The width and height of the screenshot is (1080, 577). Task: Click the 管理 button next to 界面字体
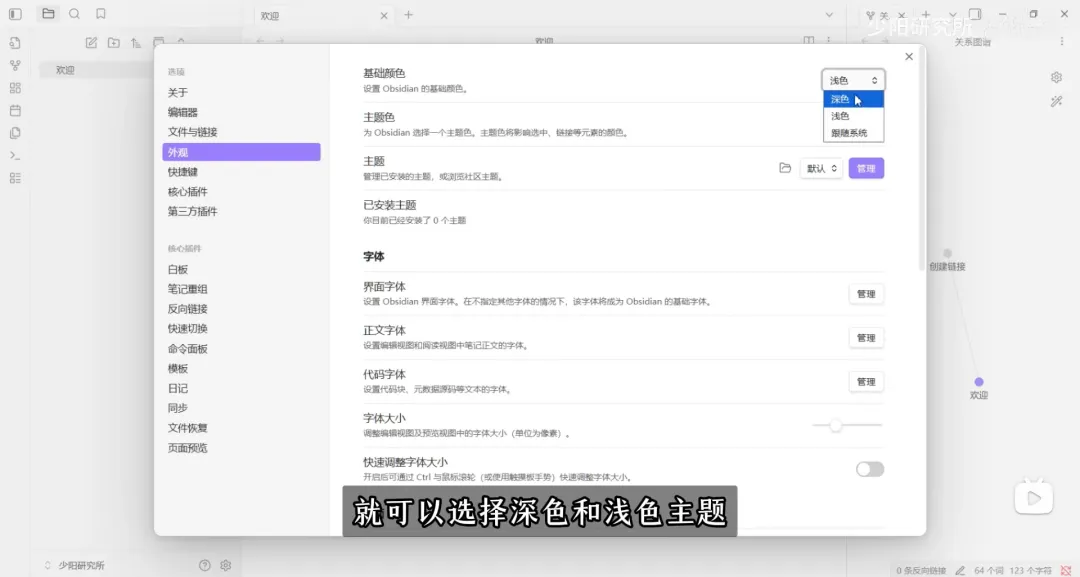pyautogui.click(x=865, y=293)
